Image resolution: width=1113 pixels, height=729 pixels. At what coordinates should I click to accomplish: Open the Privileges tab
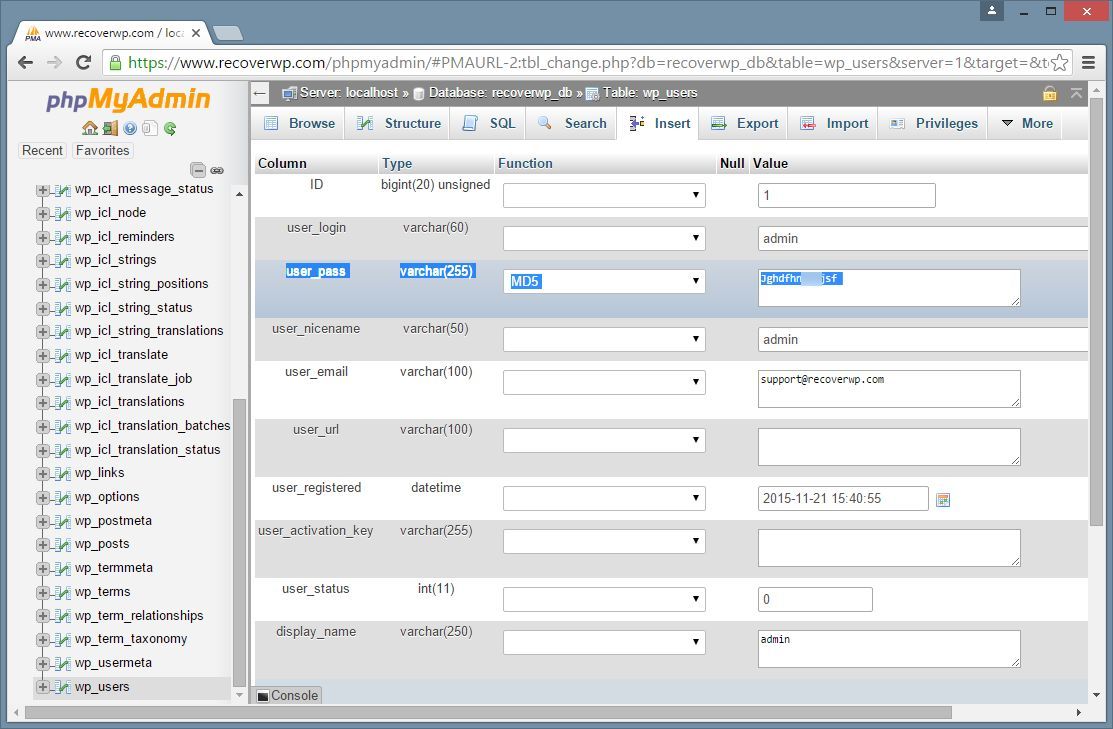[933, 124]
